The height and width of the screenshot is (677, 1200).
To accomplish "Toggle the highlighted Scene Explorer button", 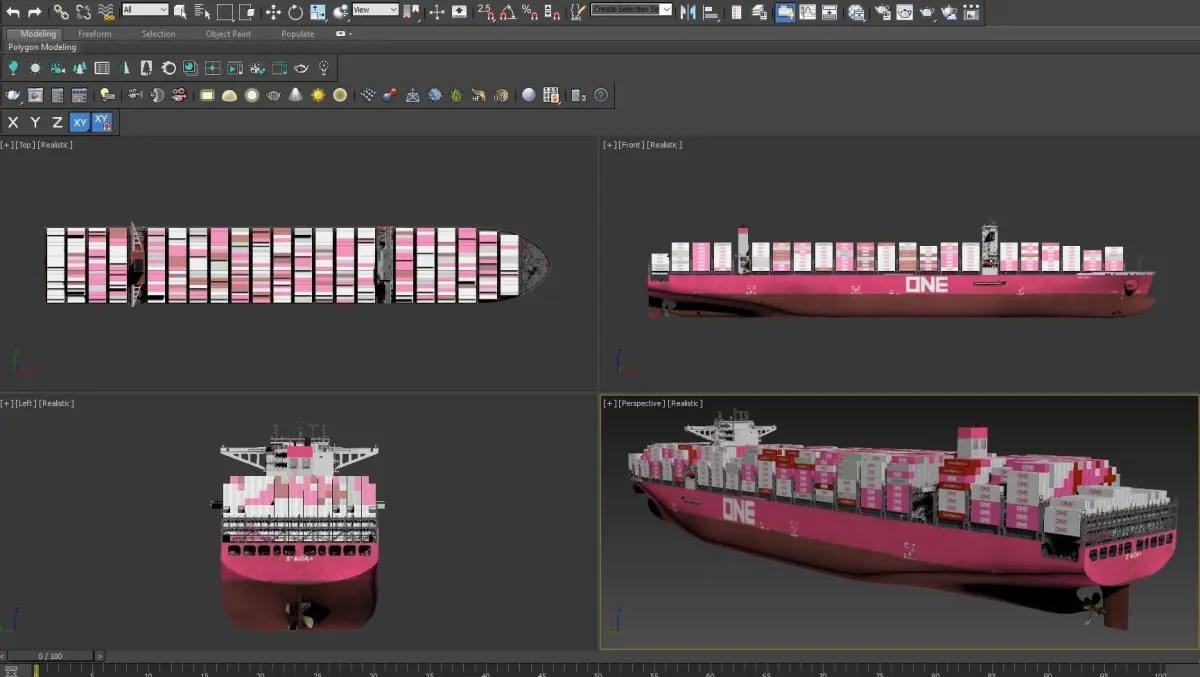I will [785, 12].
